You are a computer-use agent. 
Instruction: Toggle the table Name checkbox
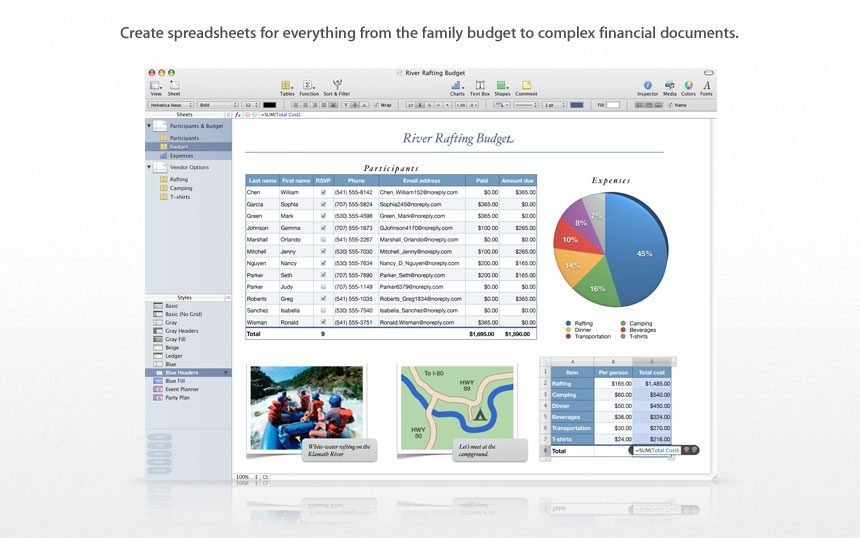(670, 105)
